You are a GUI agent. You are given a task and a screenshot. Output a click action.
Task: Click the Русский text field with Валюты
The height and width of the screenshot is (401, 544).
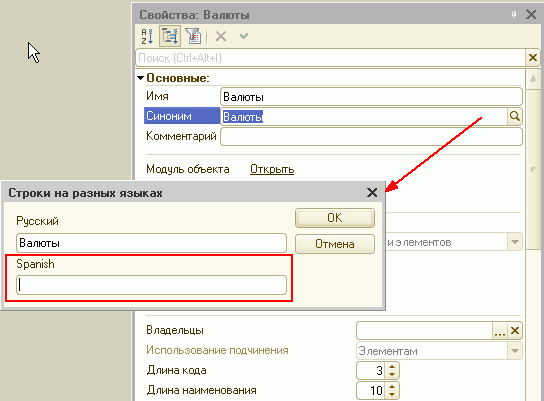(x=151, y=243)
